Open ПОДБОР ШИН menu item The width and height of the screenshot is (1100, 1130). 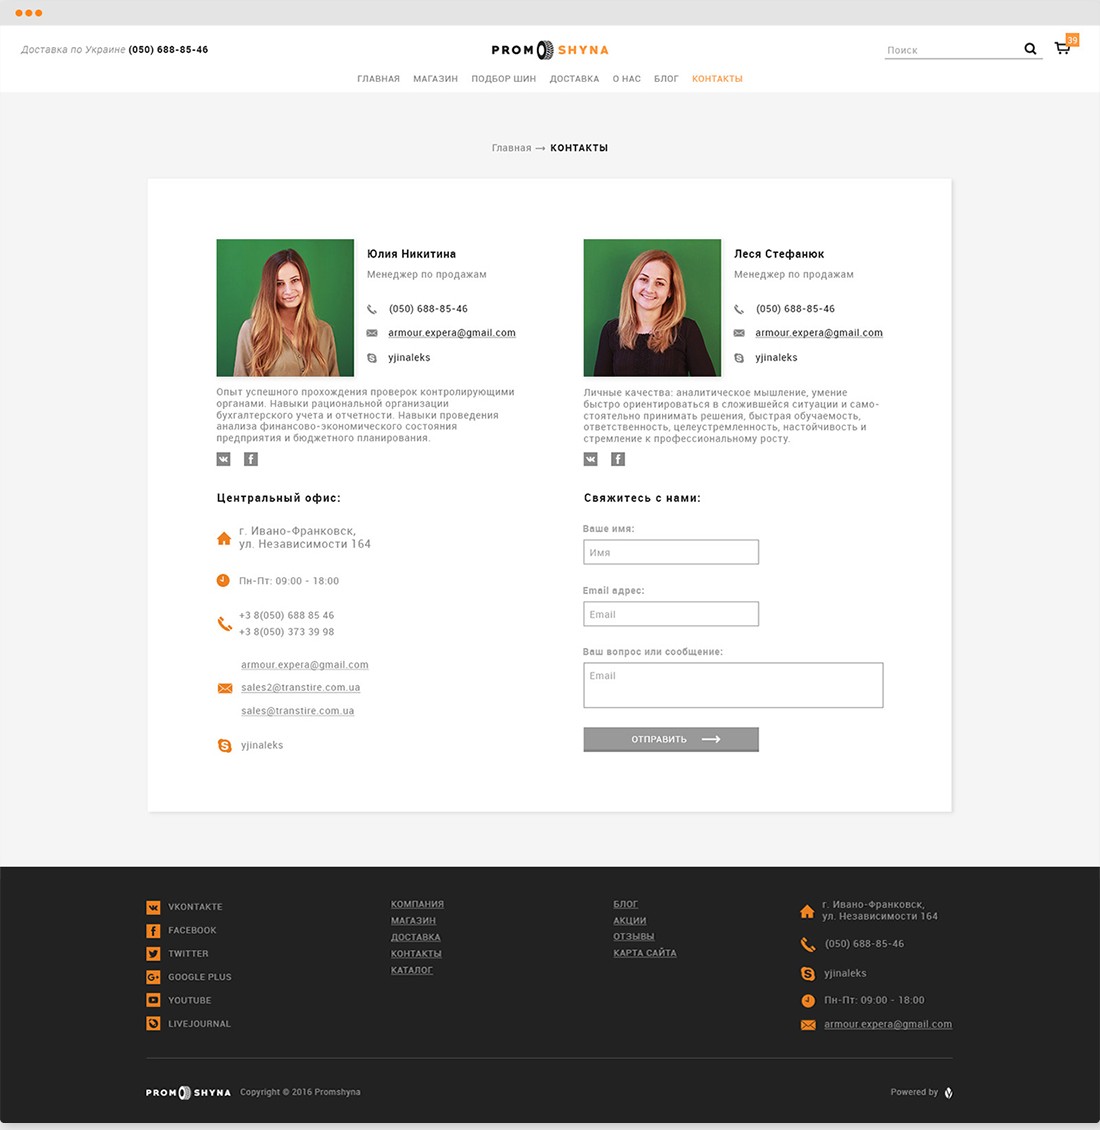coord(504,79)
